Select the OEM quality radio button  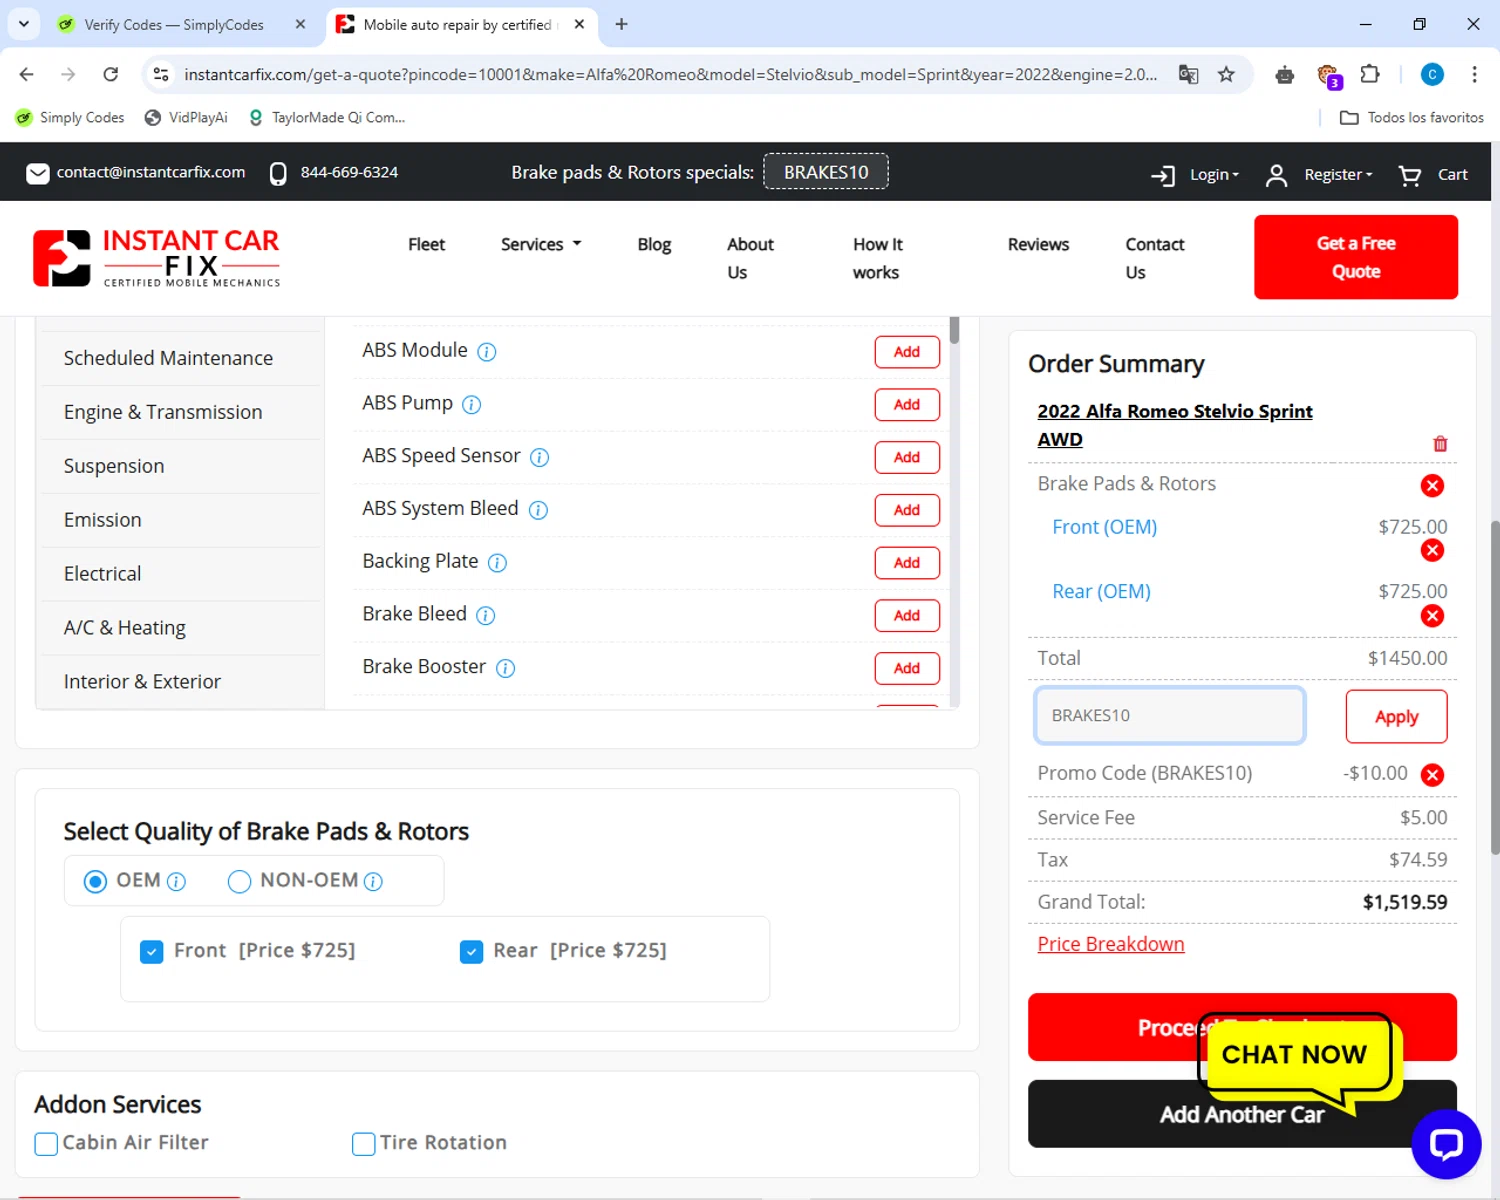tap(95, 882)
